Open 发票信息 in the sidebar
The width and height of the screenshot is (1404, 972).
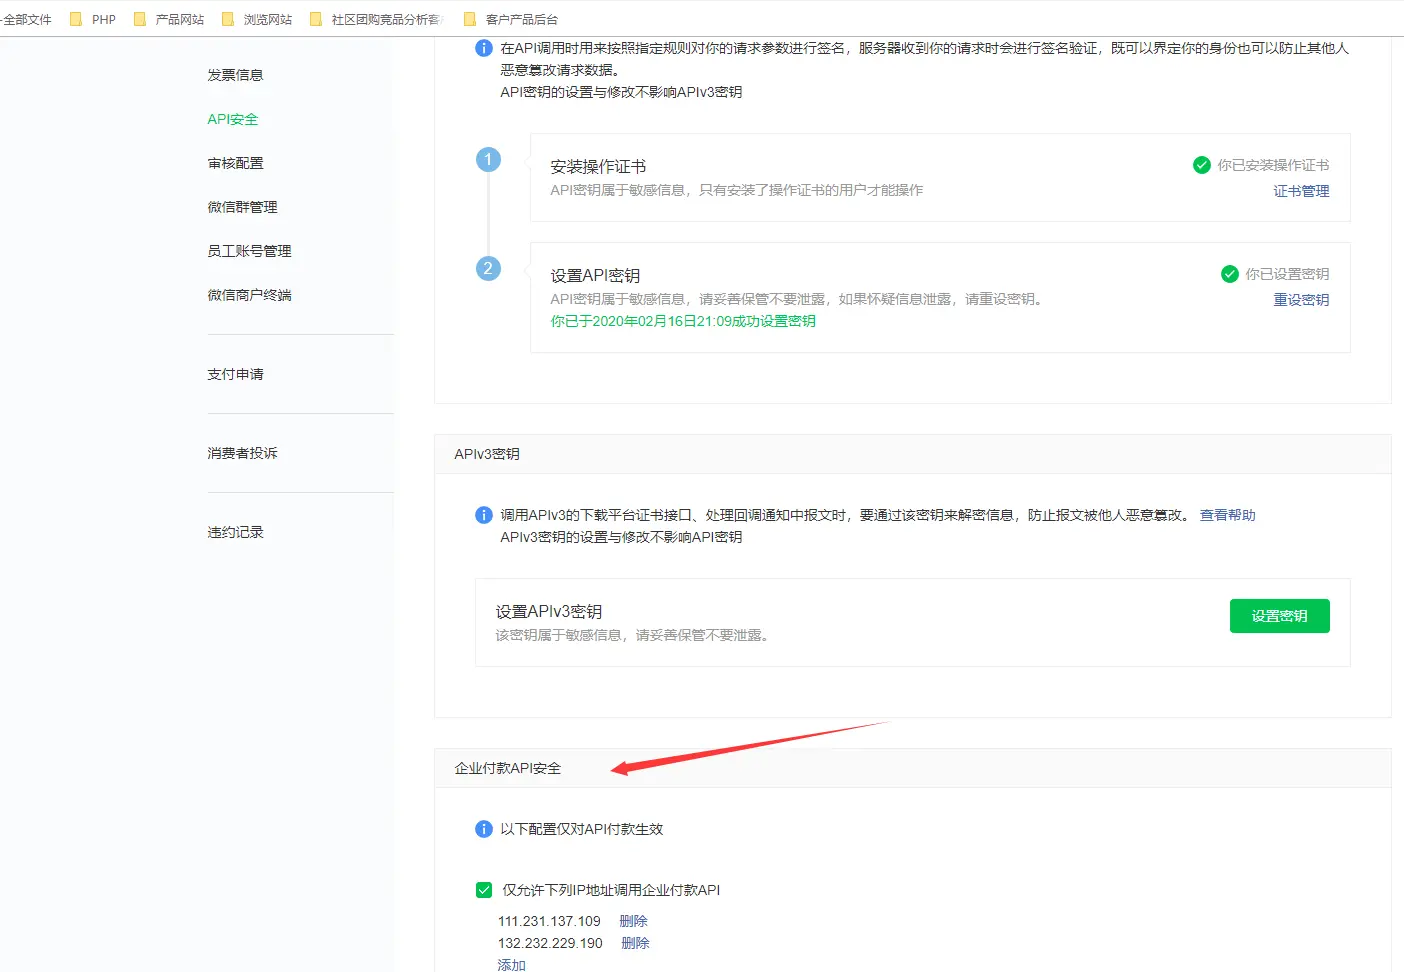(x=235, y=75)
